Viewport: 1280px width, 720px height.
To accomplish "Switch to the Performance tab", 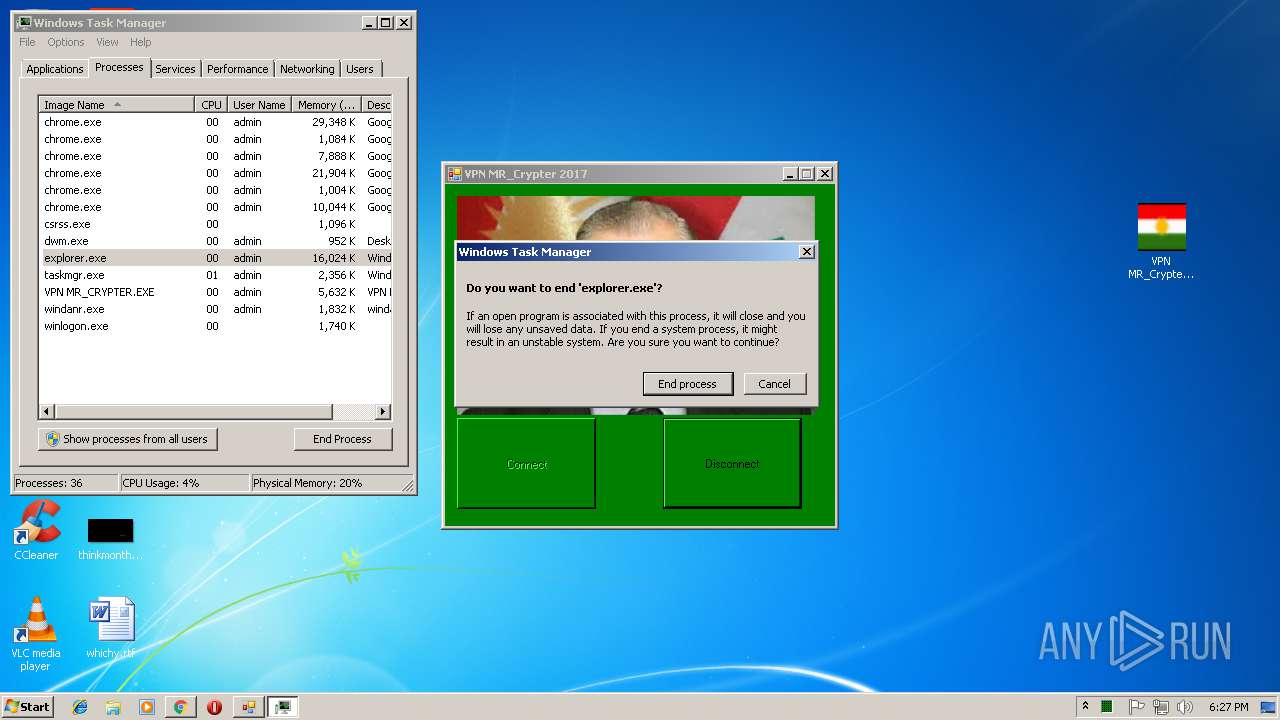I will (238, 69).
